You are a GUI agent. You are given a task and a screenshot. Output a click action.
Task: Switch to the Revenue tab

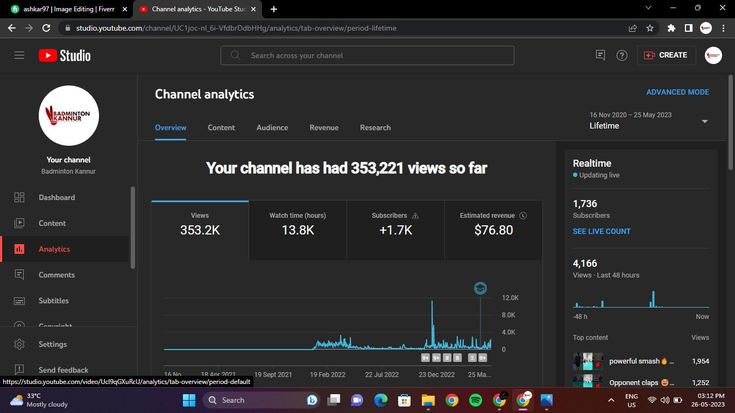324,128
